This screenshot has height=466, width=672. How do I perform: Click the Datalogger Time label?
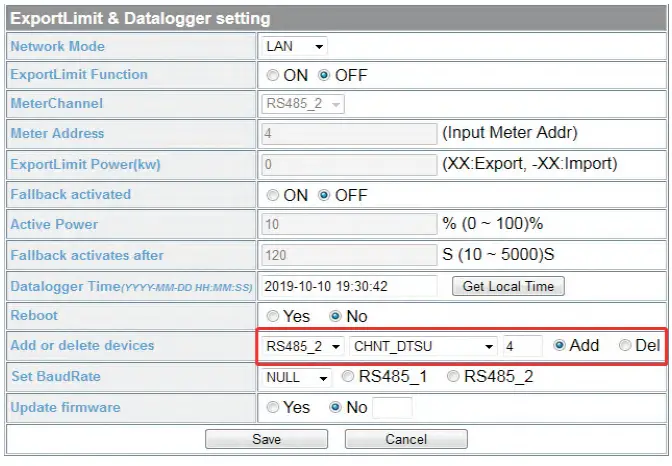132,286
